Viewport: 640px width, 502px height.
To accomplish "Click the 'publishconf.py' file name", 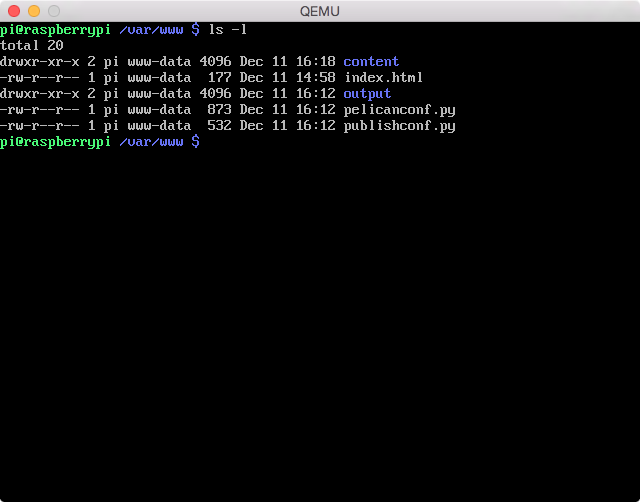I will point(399,126).
